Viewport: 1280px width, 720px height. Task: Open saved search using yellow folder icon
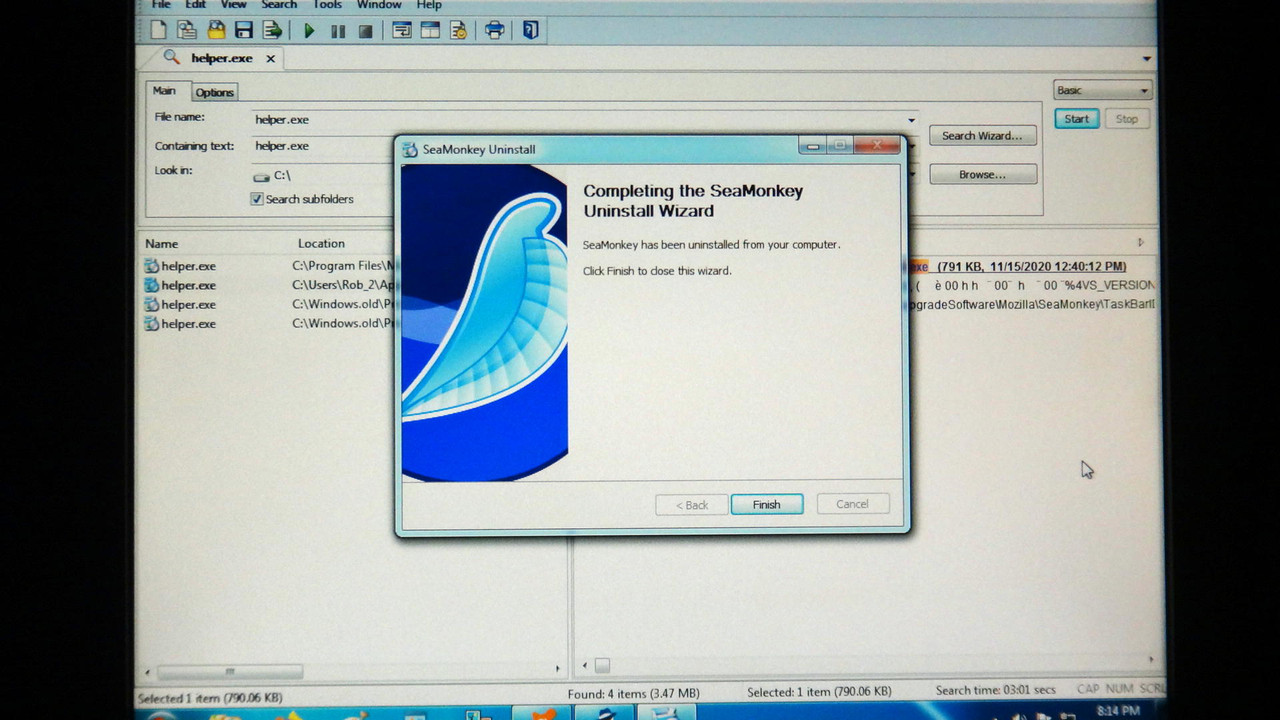tap(215, 30)
